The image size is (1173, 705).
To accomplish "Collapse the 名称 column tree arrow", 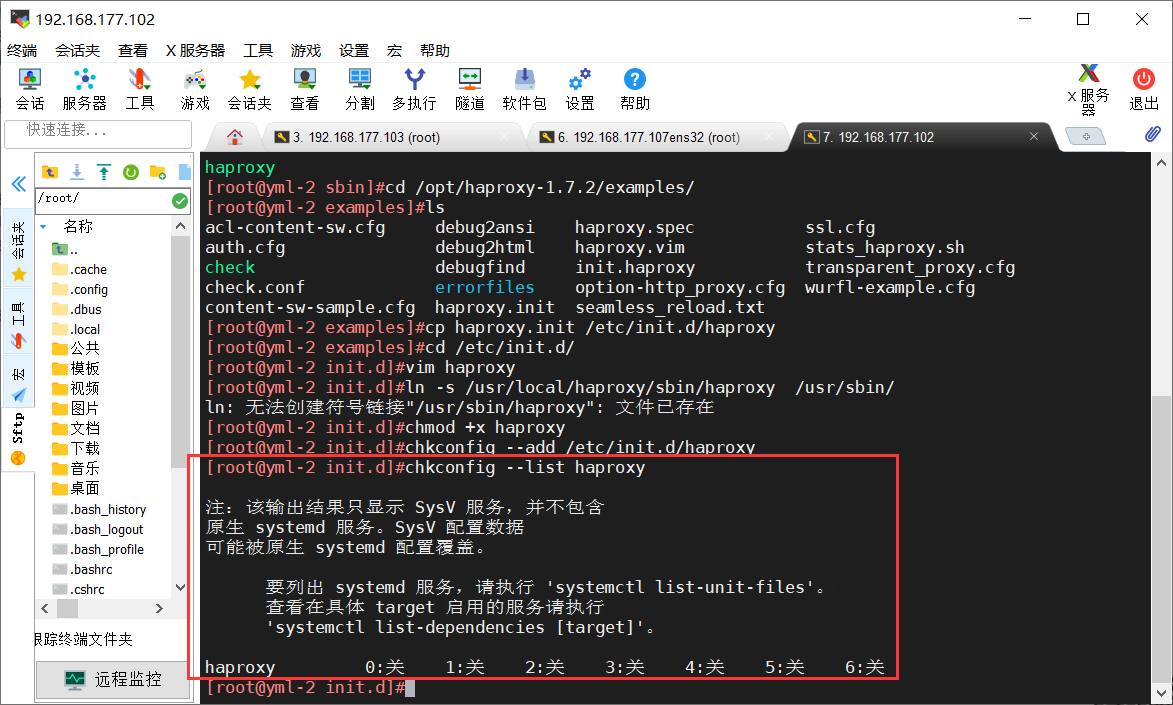I will click(43, 226).
